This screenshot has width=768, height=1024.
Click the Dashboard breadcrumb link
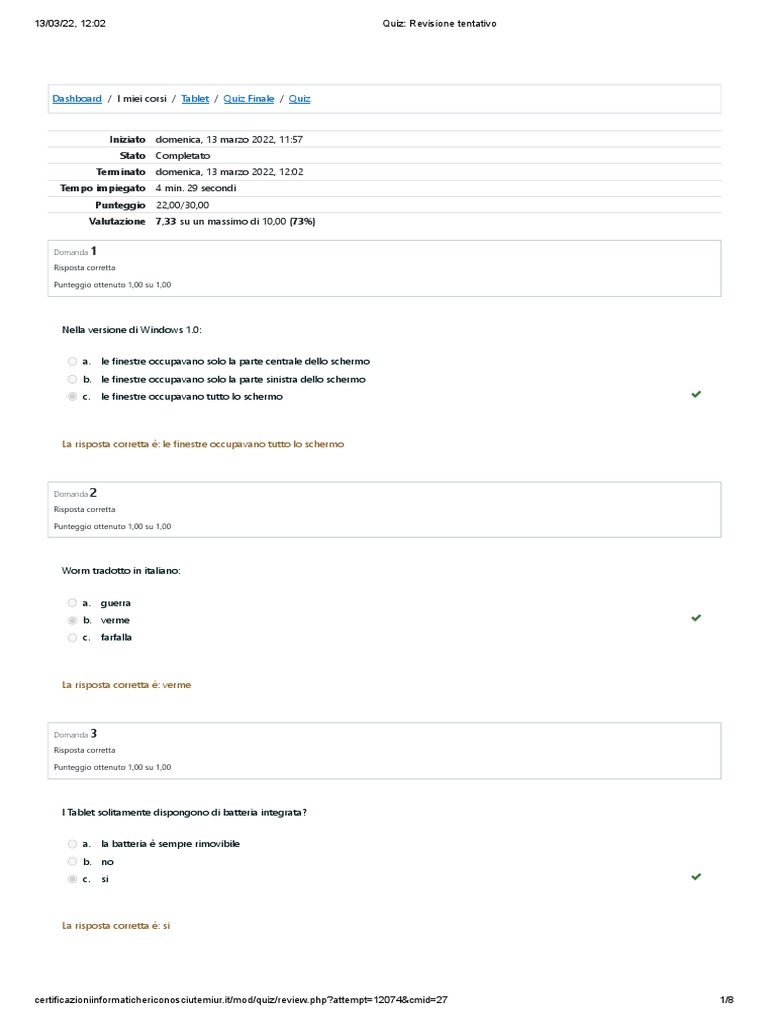(77, 99)
